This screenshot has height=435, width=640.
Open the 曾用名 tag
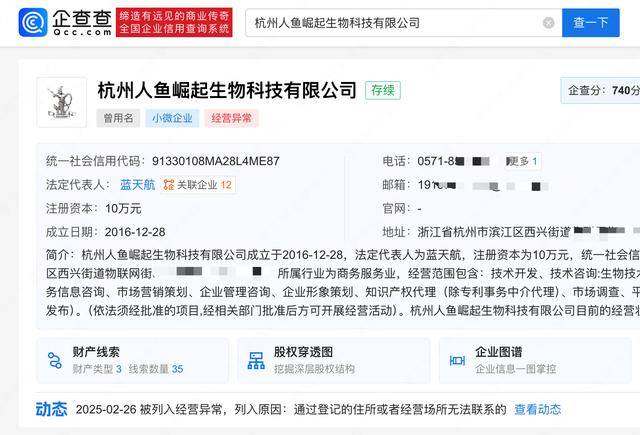[118, 118]
